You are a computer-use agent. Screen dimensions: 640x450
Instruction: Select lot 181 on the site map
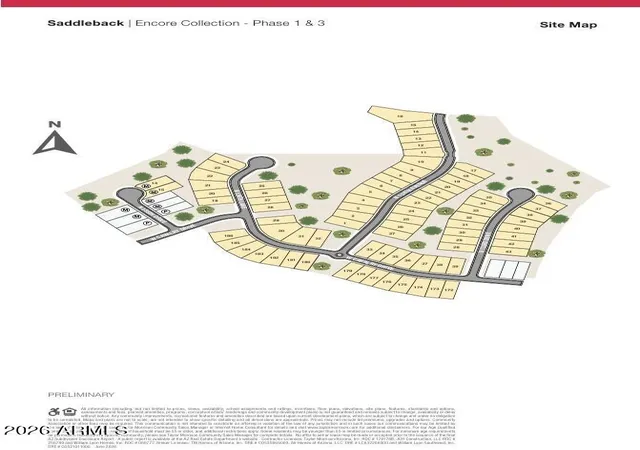291,260
